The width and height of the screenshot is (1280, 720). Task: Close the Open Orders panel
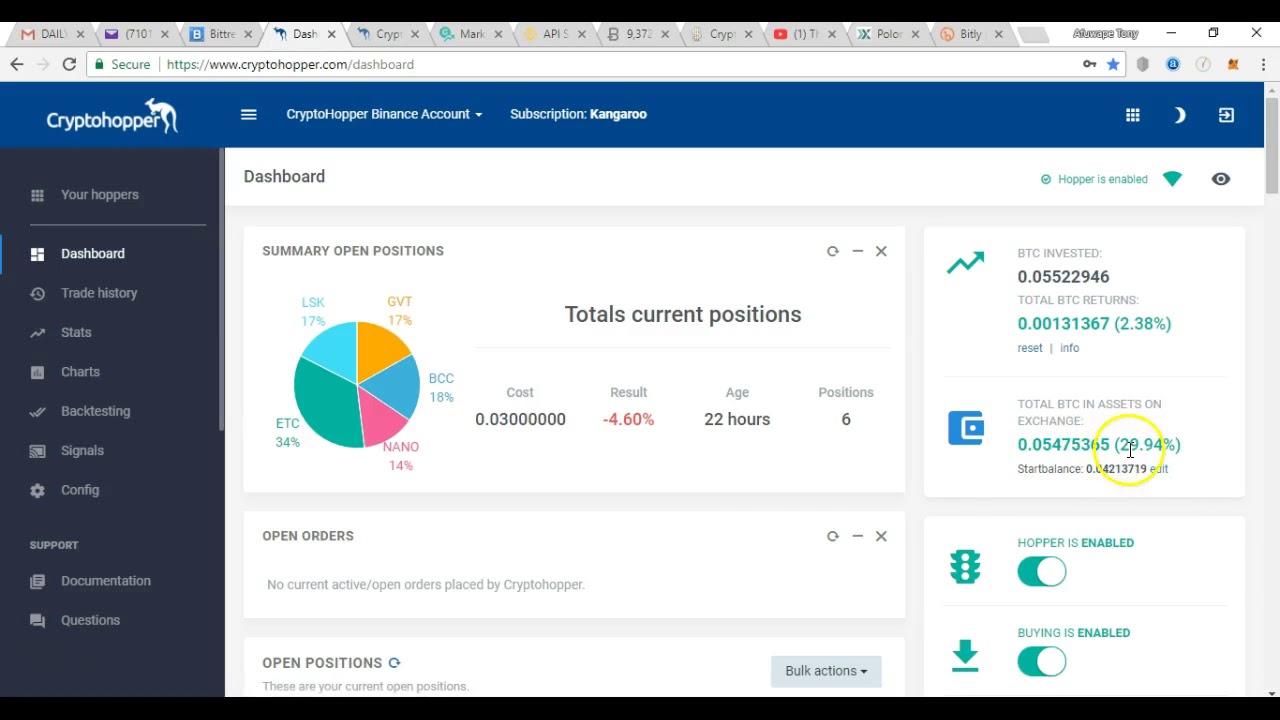coord(881,536)
